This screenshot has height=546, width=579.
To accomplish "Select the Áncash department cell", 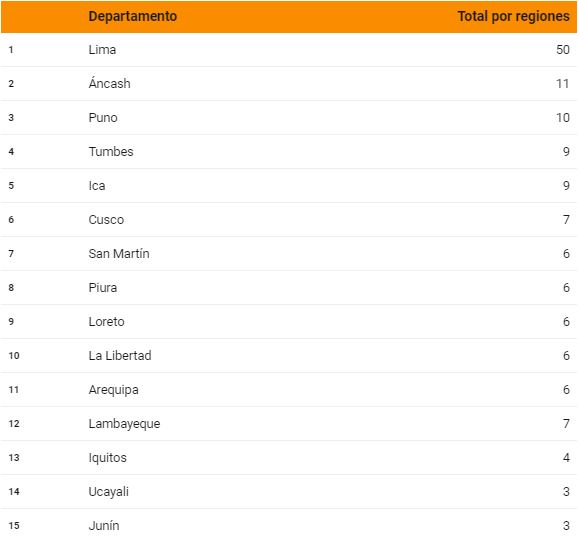I will (x=109, y=83).
